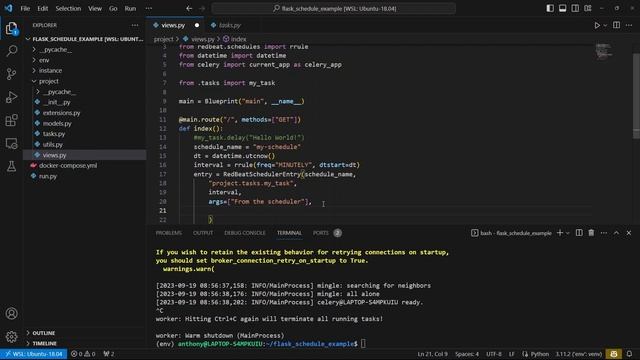640x360 pixels.
Task: Open the Explorer view in activity bar
Action: 11,28
